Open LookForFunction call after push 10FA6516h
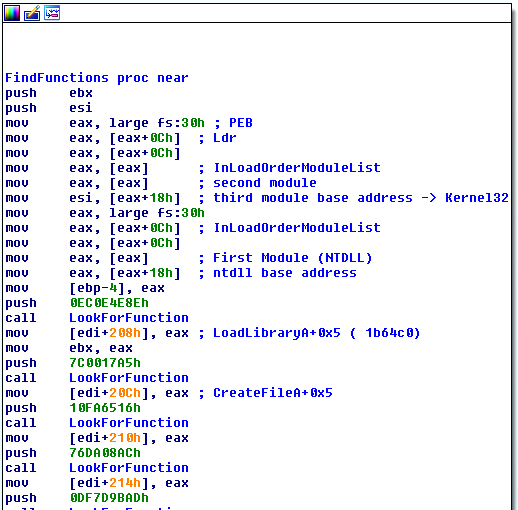 coord(129,423)
